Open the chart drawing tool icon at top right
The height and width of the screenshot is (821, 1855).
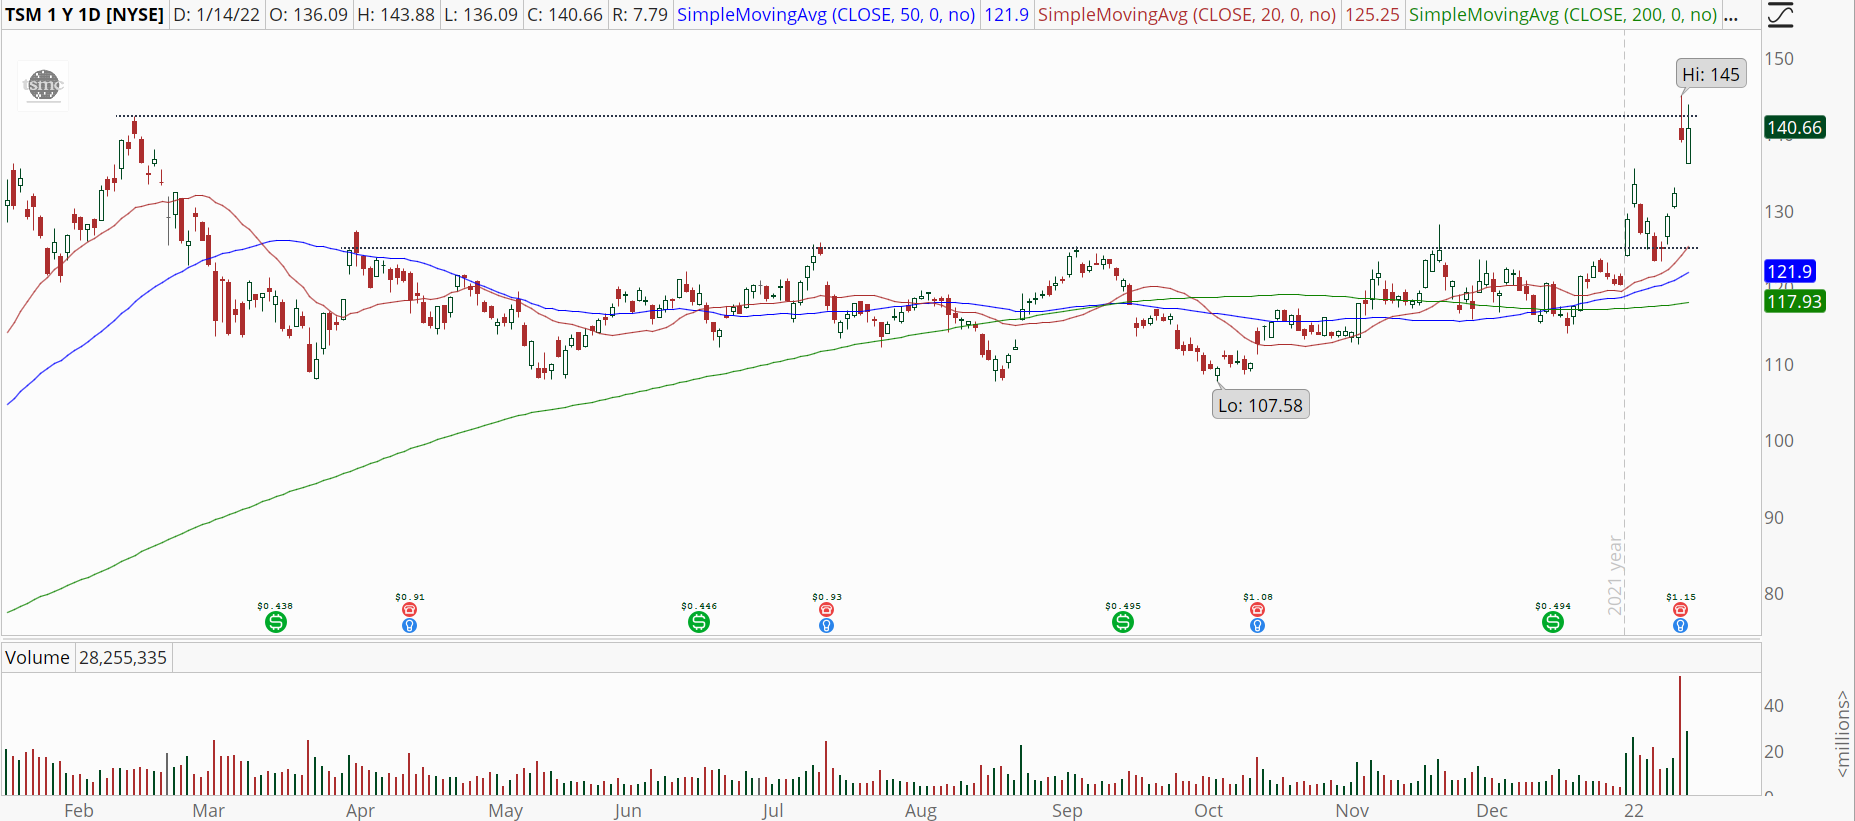(1780, 15)
